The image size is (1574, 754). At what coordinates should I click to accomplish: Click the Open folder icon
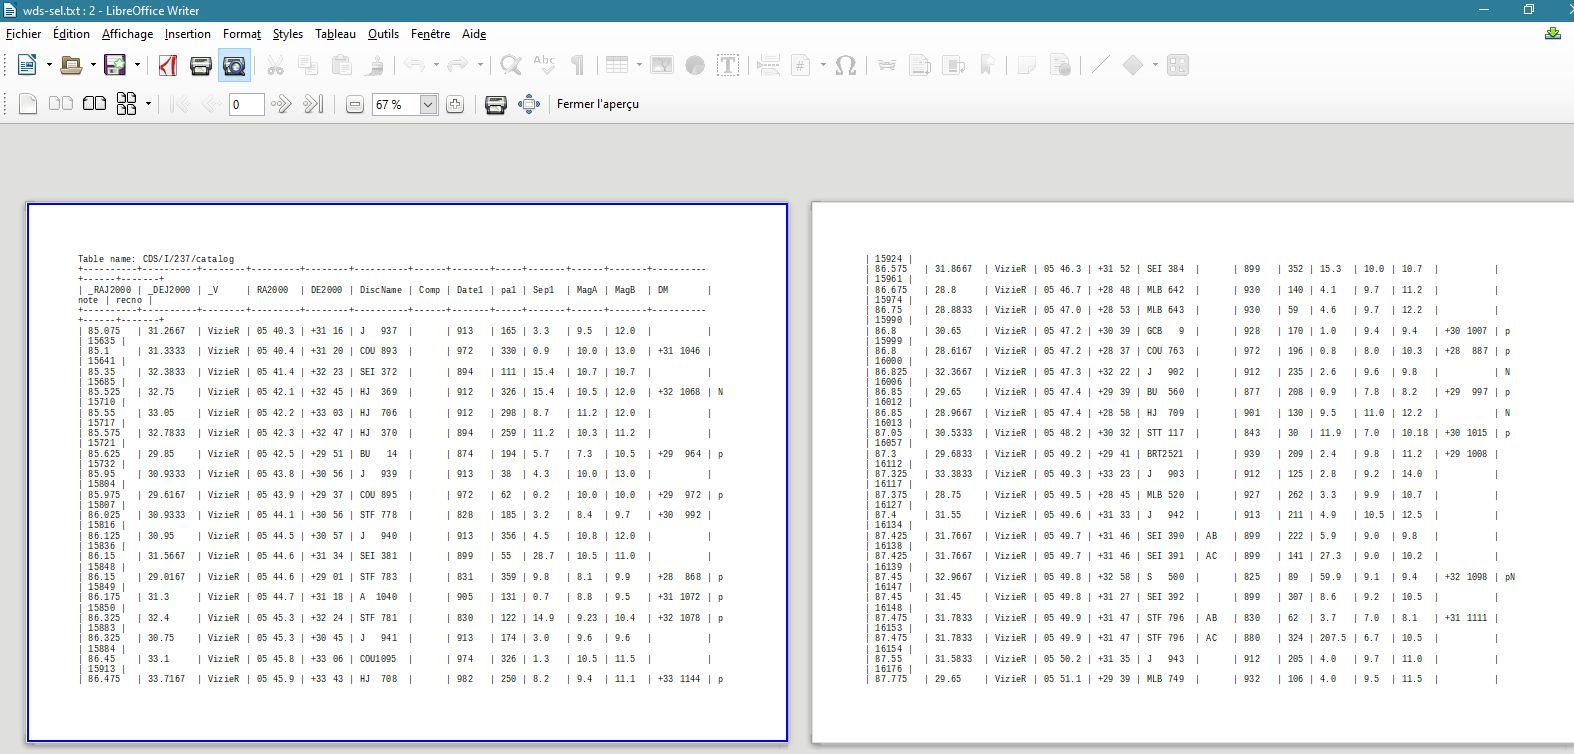tap(71, 66)
